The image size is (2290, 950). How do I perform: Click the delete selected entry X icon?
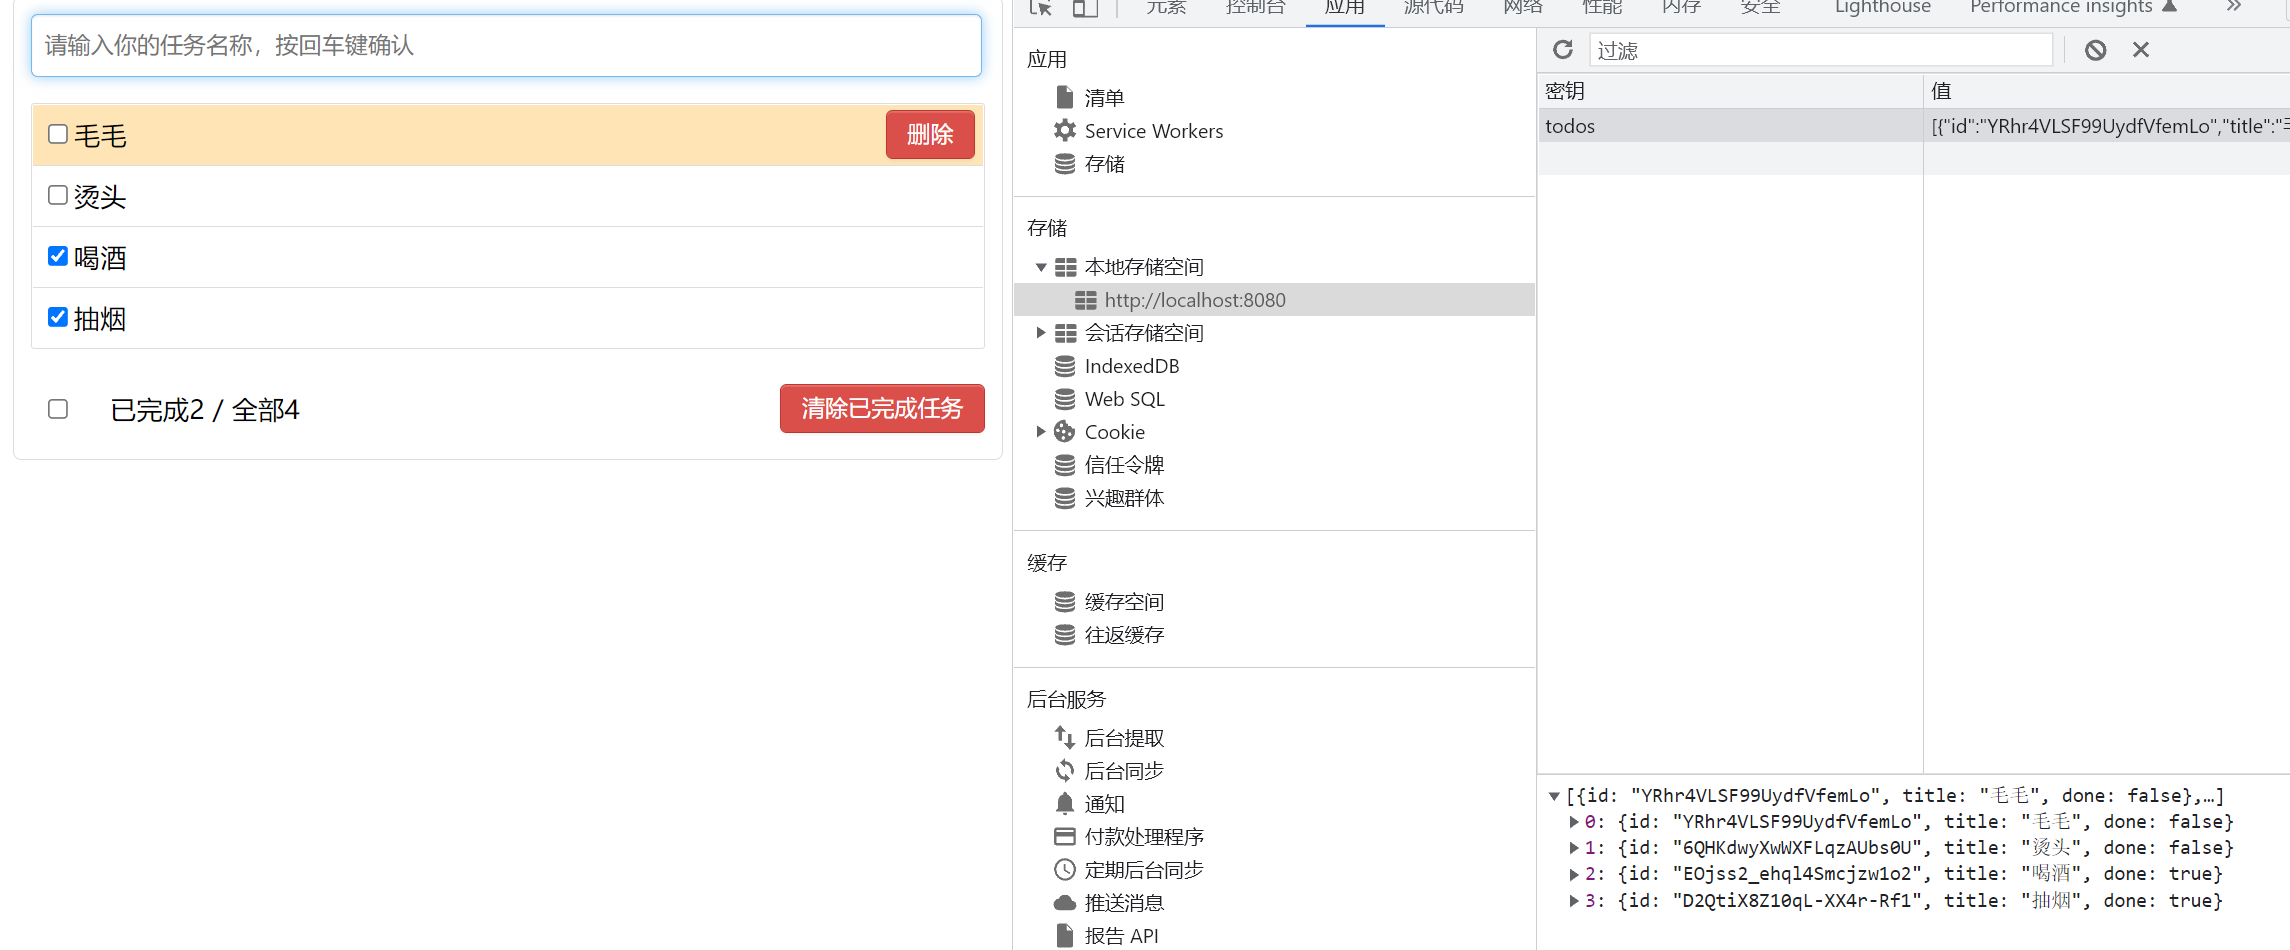[x=2140, y=50]
